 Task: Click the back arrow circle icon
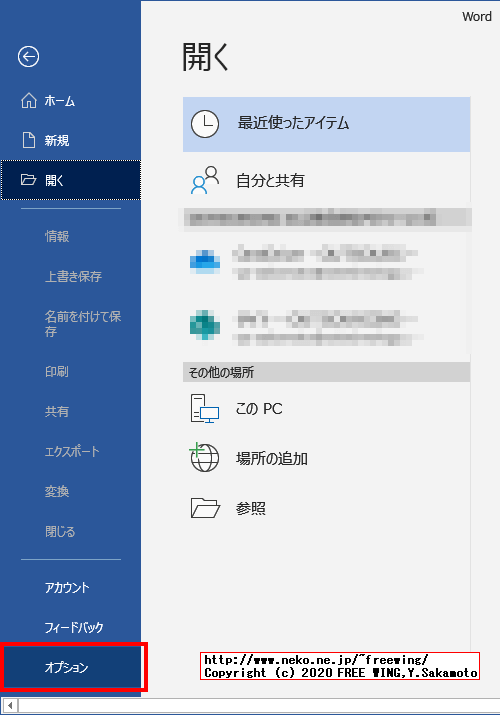pyautogui.click(x=28, y=57)
